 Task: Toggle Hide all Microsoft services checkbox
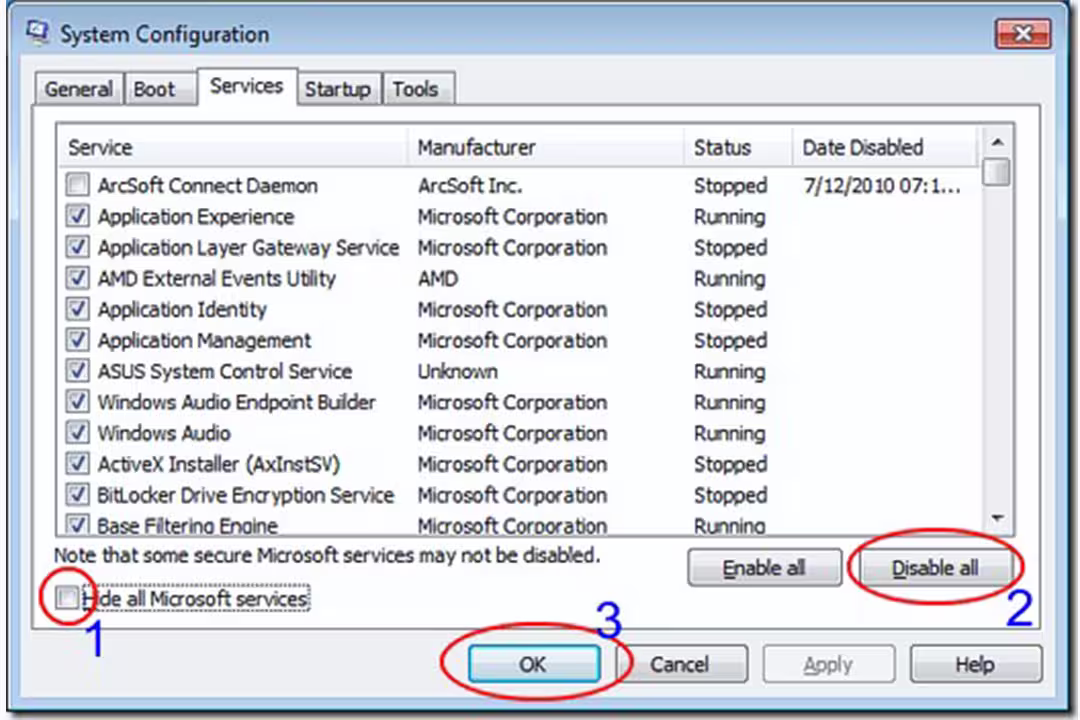point(68,599)
